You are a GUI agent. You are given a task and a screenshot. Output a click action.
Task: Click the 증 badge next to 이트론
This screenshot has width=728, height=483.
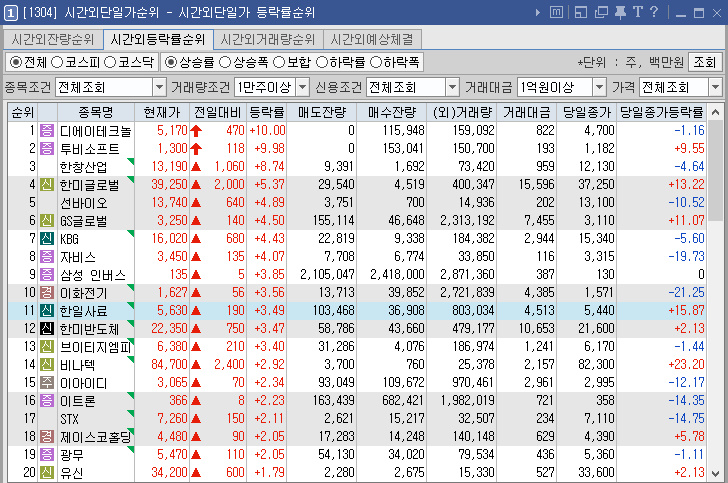coord(46,400)
